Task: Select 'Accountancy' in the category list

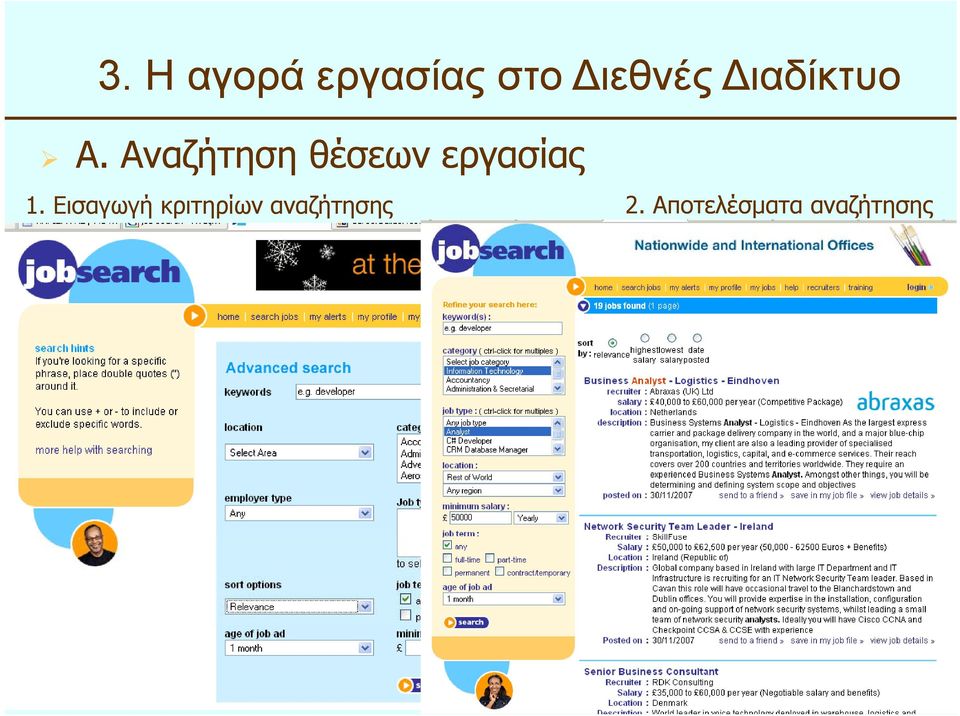Action: tap(497, 380)
